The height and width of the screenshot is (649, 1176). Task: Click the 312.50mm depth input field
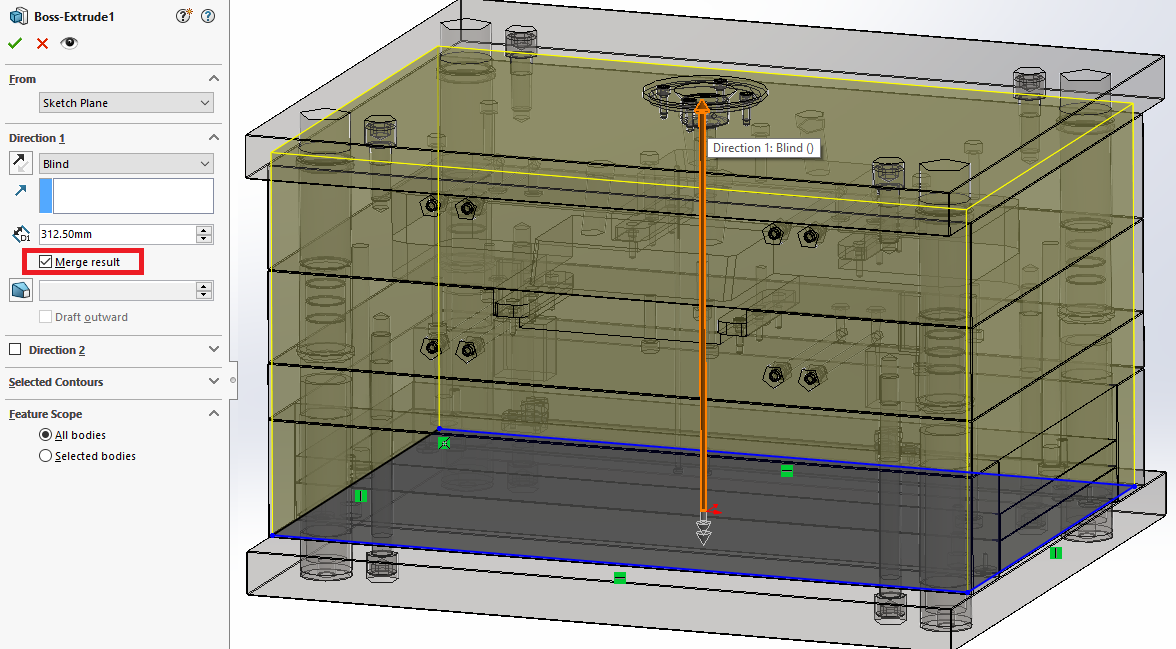[116, 234]
